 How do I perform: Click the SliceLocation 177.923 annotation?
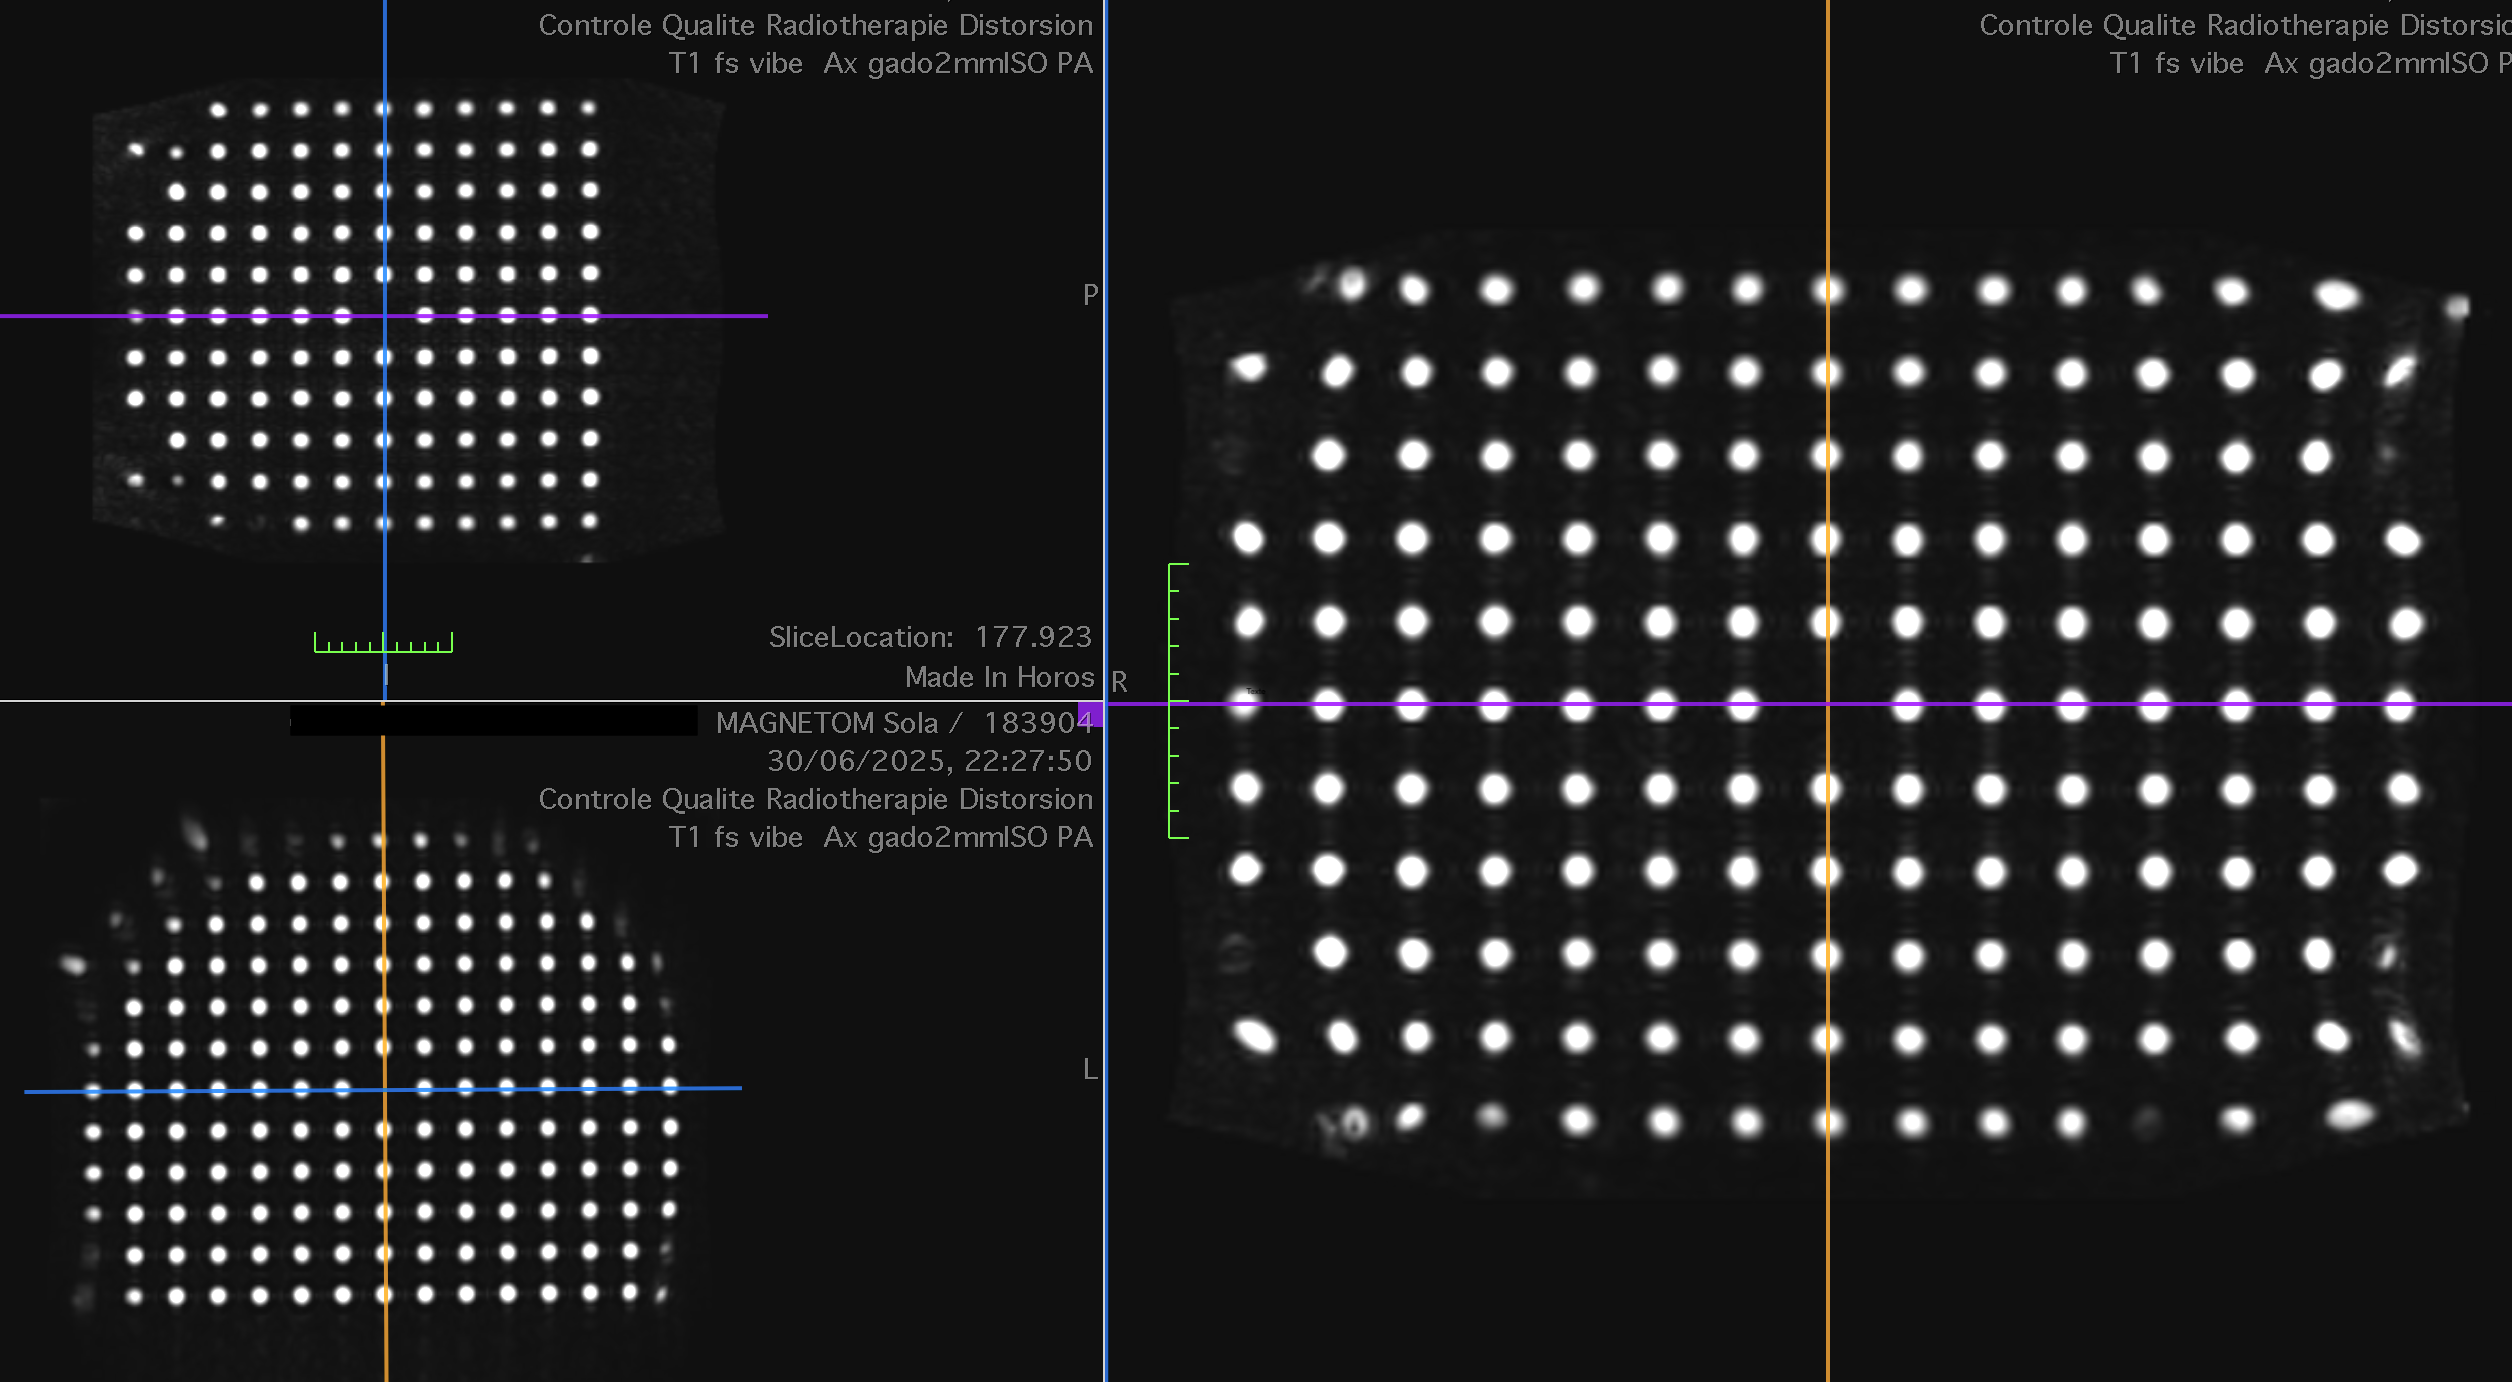pyautogui.click(x=929, y=637)
